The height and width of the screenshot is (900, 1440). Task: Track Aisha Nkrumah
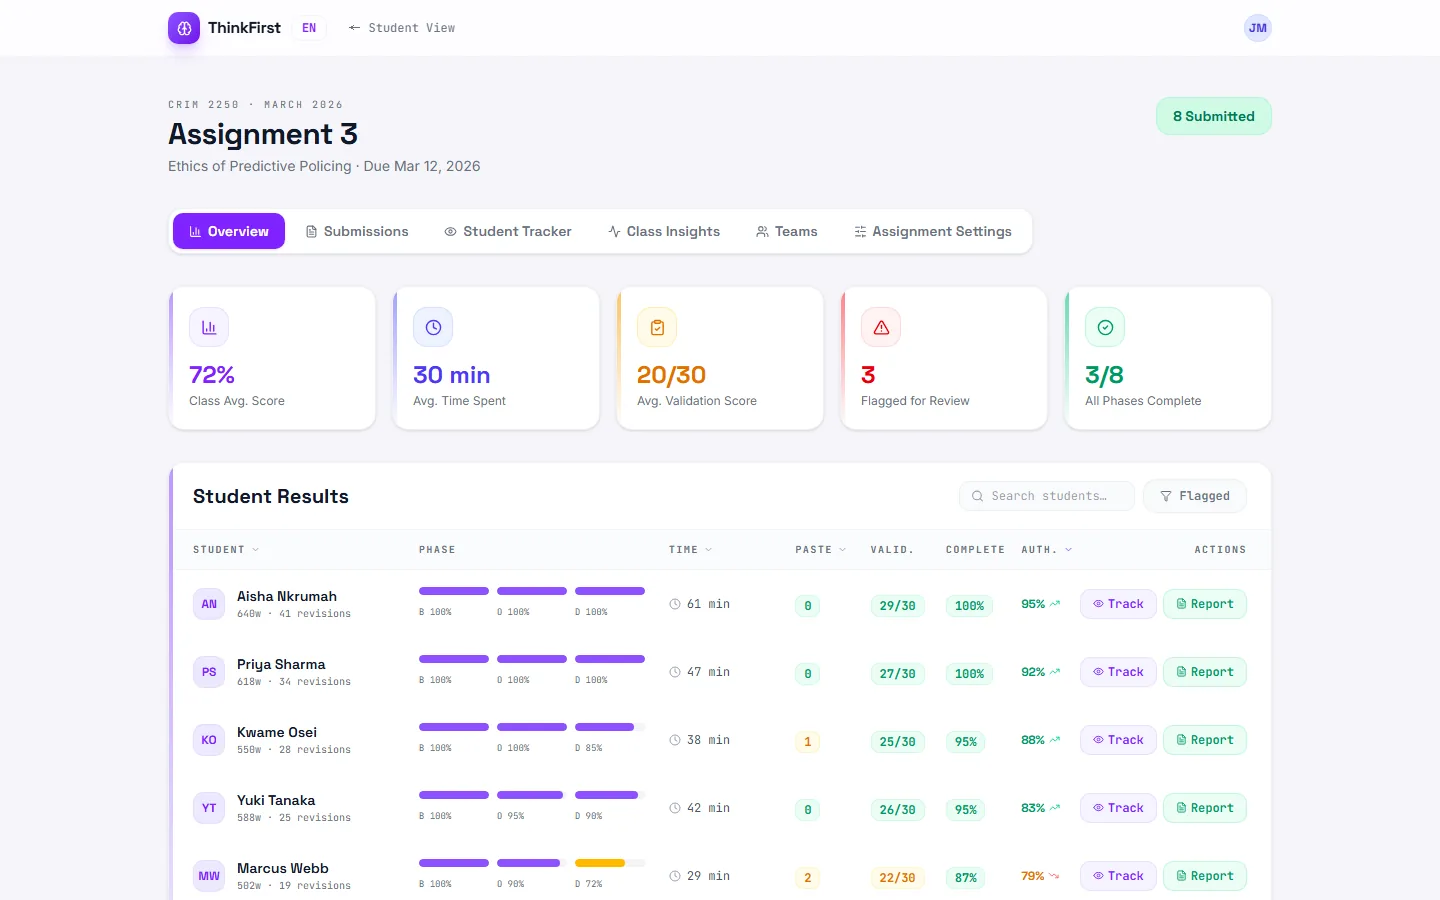1118,604
